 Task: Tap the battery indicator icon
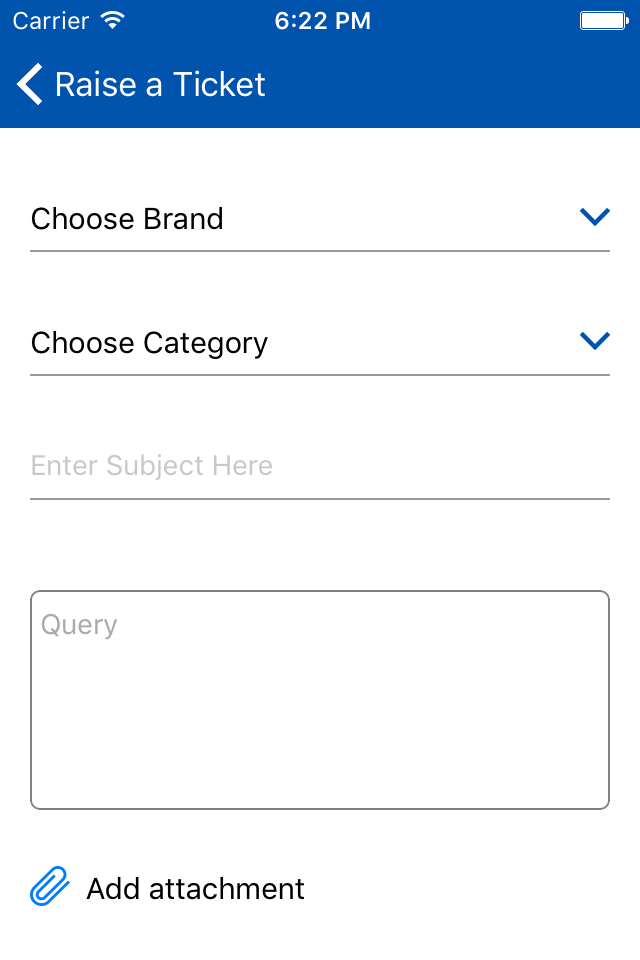604,21
